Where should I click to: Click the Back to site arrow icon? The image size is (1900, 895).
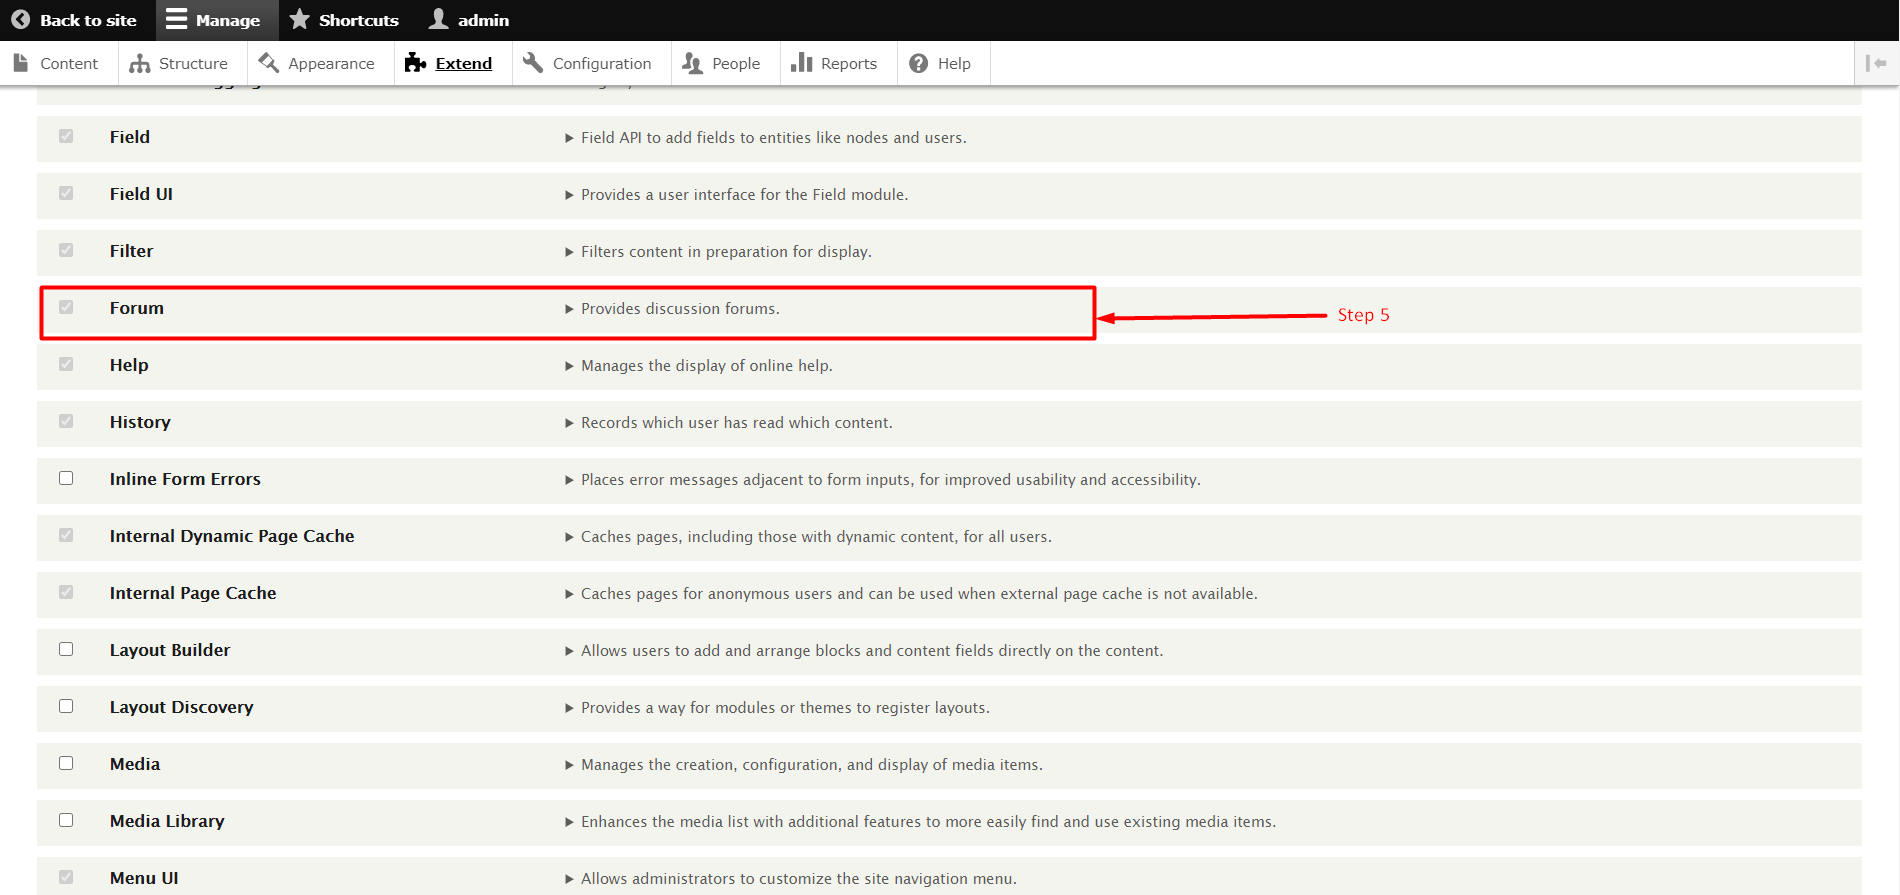tap(20, 20)
